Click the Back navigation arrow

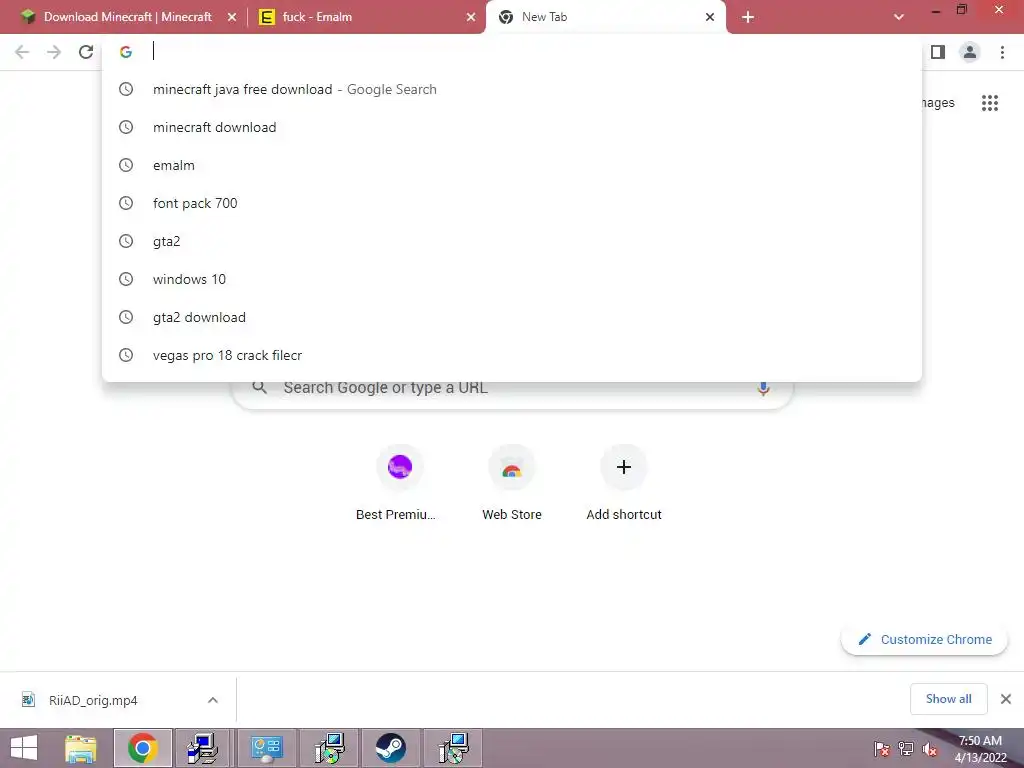[x=22, y=52]
